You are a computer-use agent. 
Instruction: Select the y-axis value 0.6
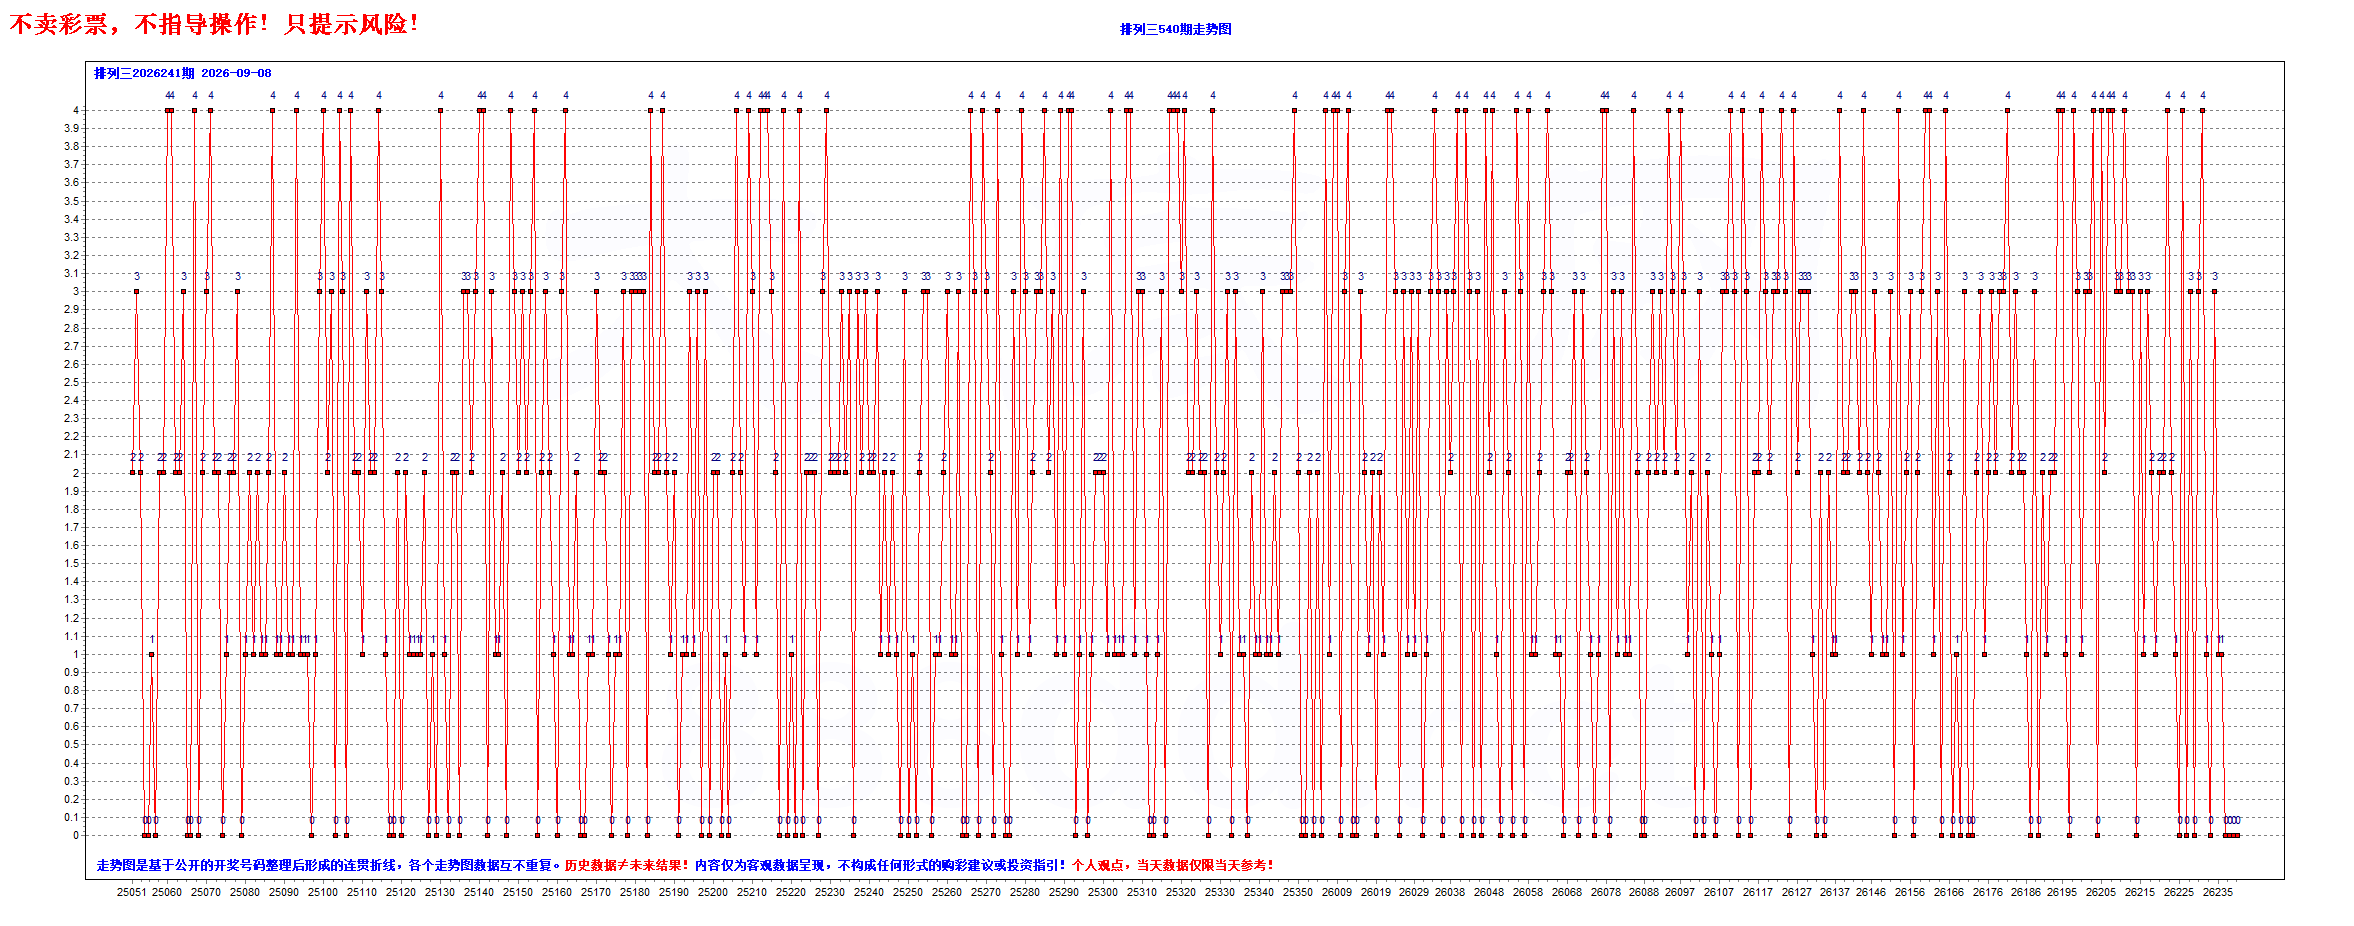click(72, 726)
